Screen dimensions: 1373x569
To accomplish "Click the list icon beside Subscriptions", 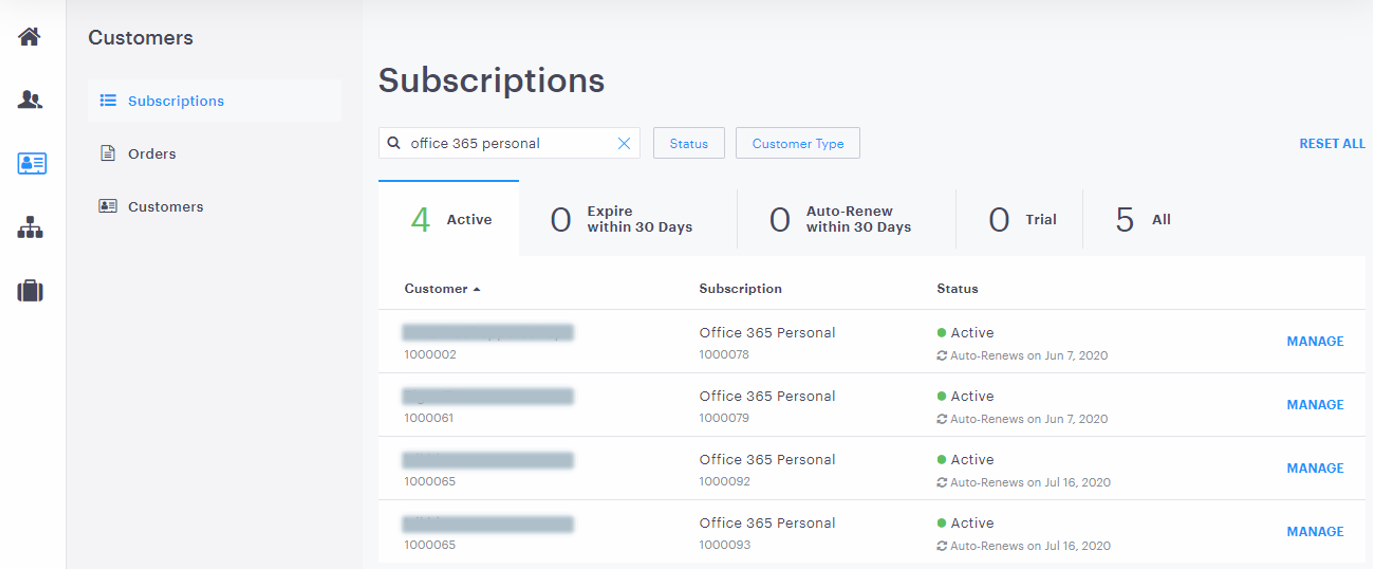I will point(108,101).
